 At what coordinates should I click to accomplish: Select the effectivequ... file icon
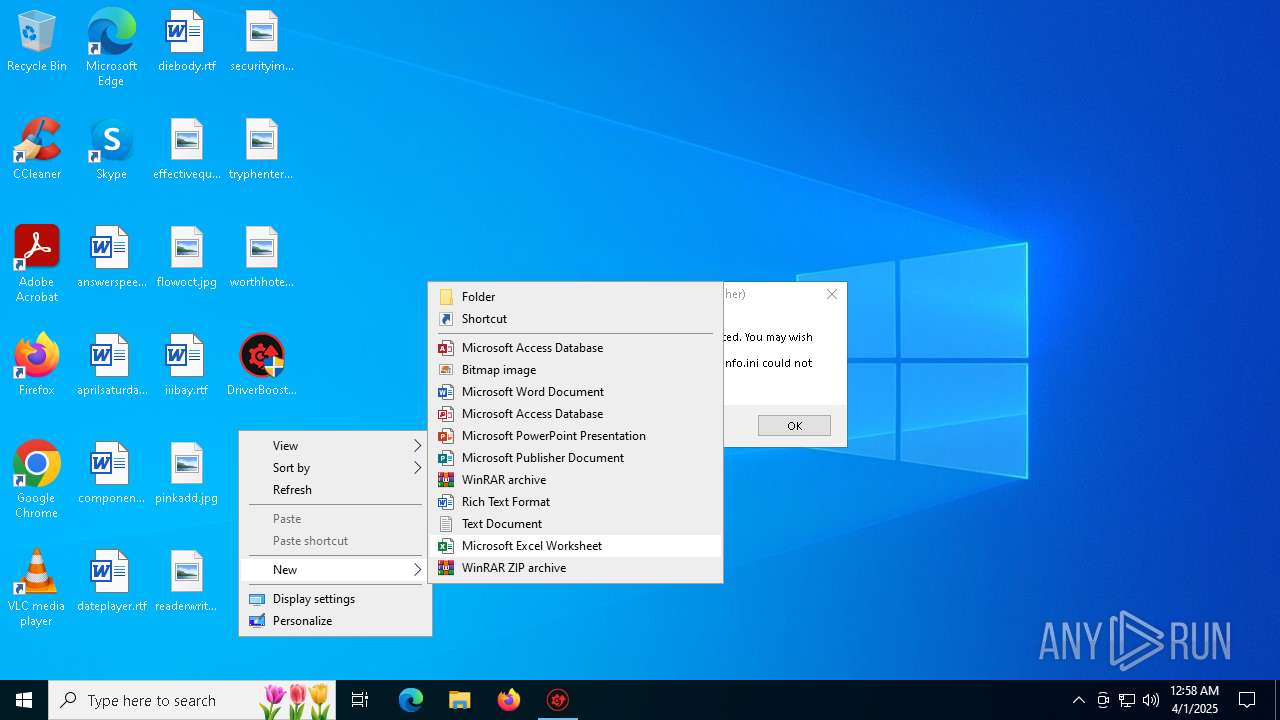click(x=186, y=150)
